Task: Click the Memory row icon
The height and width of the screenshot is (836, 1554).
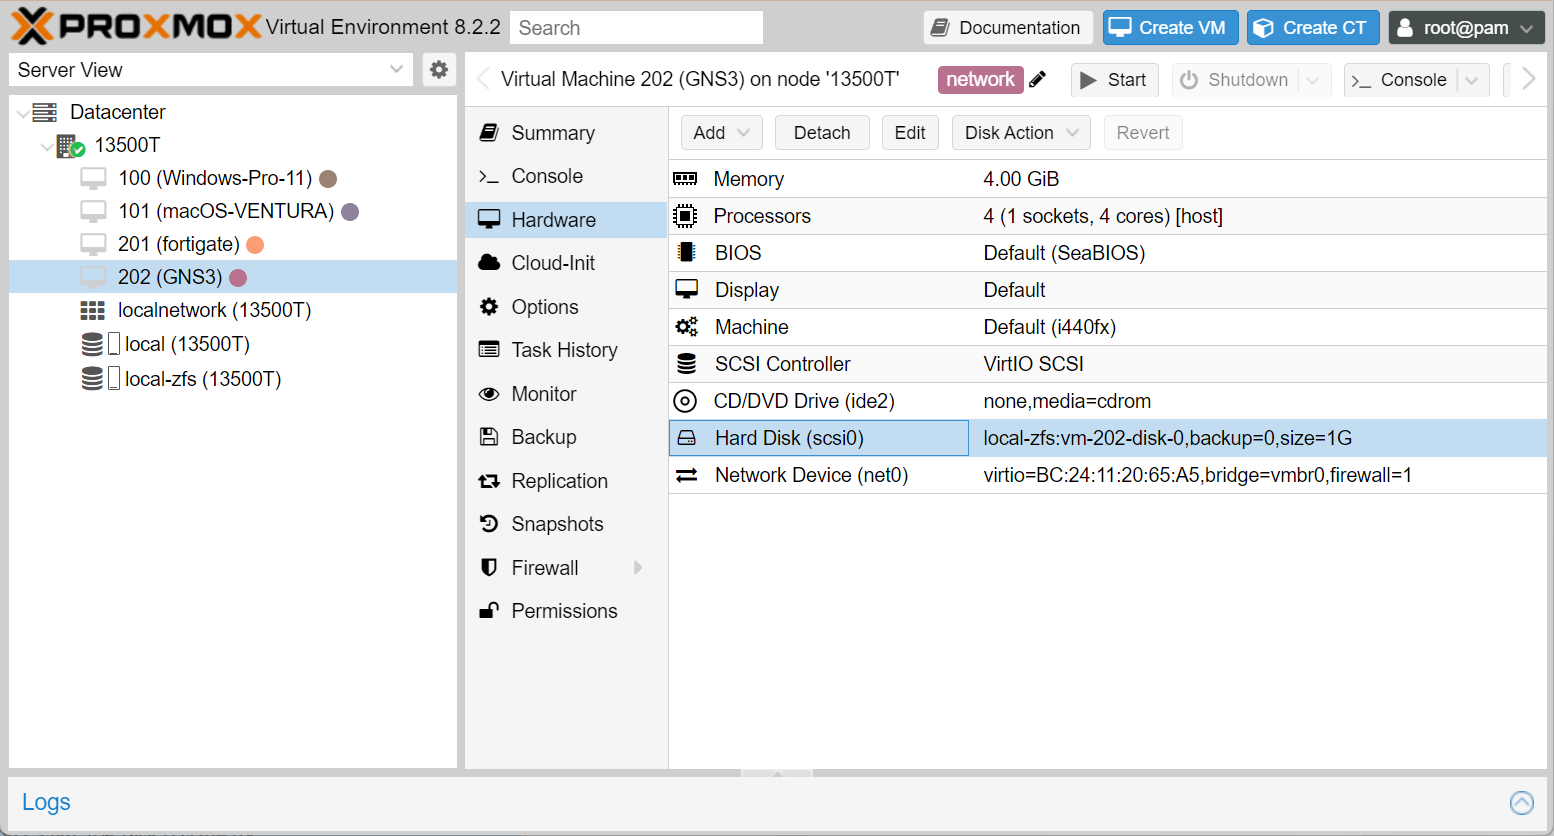Action: [x=685, y=179]
